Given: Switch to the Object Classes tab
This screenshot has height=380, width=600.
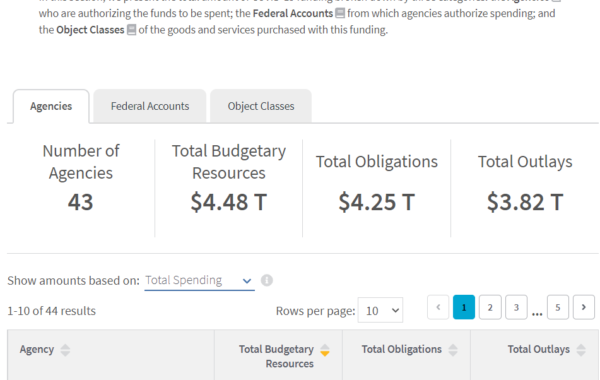Looking at the screenshot, I should (x=261, y=106).
